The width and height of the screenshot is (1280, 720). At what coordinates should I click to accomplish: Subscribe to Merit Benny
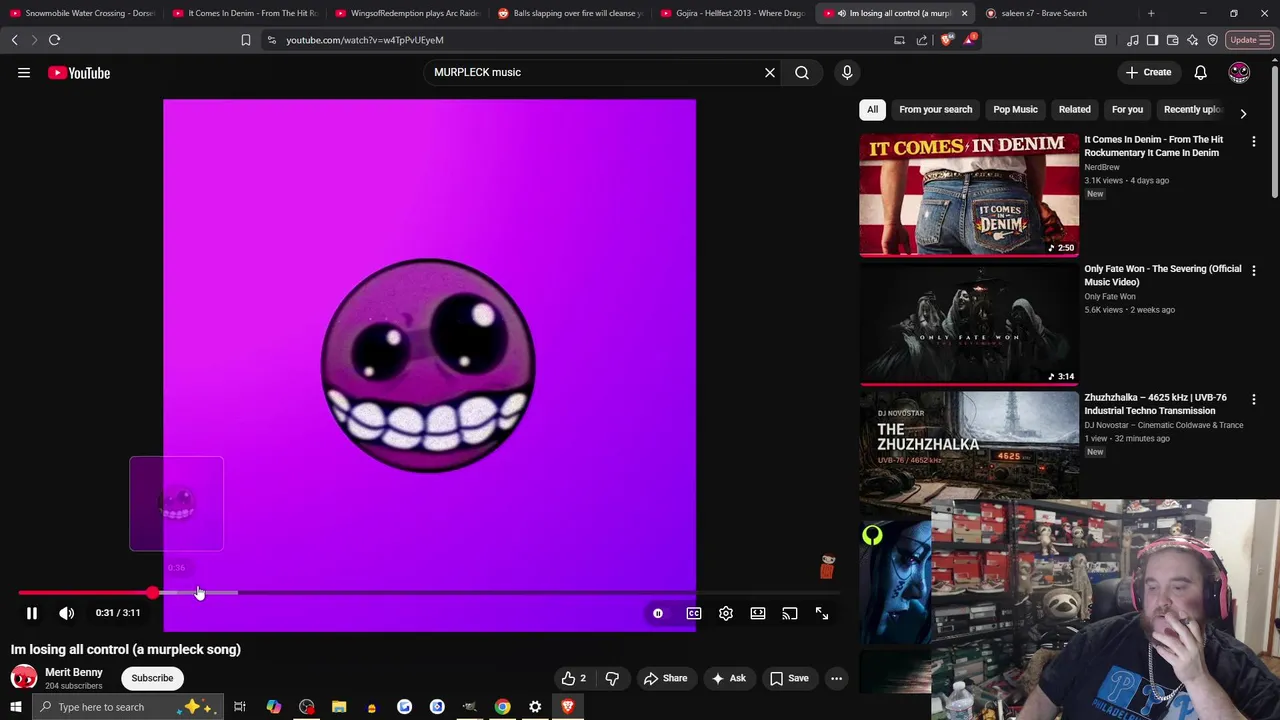pyautogui.click(x=152, y=678)
